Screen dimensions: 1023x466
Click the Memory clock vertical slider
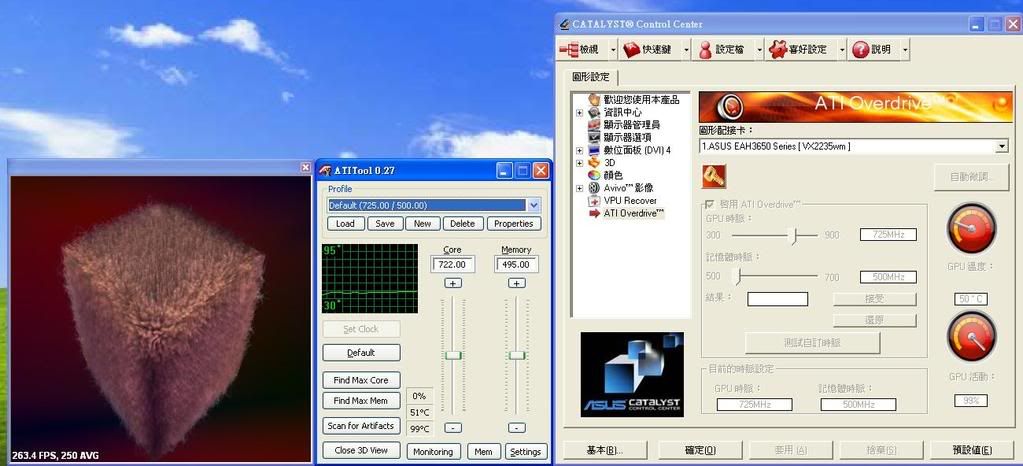click(x=517, y=355)
